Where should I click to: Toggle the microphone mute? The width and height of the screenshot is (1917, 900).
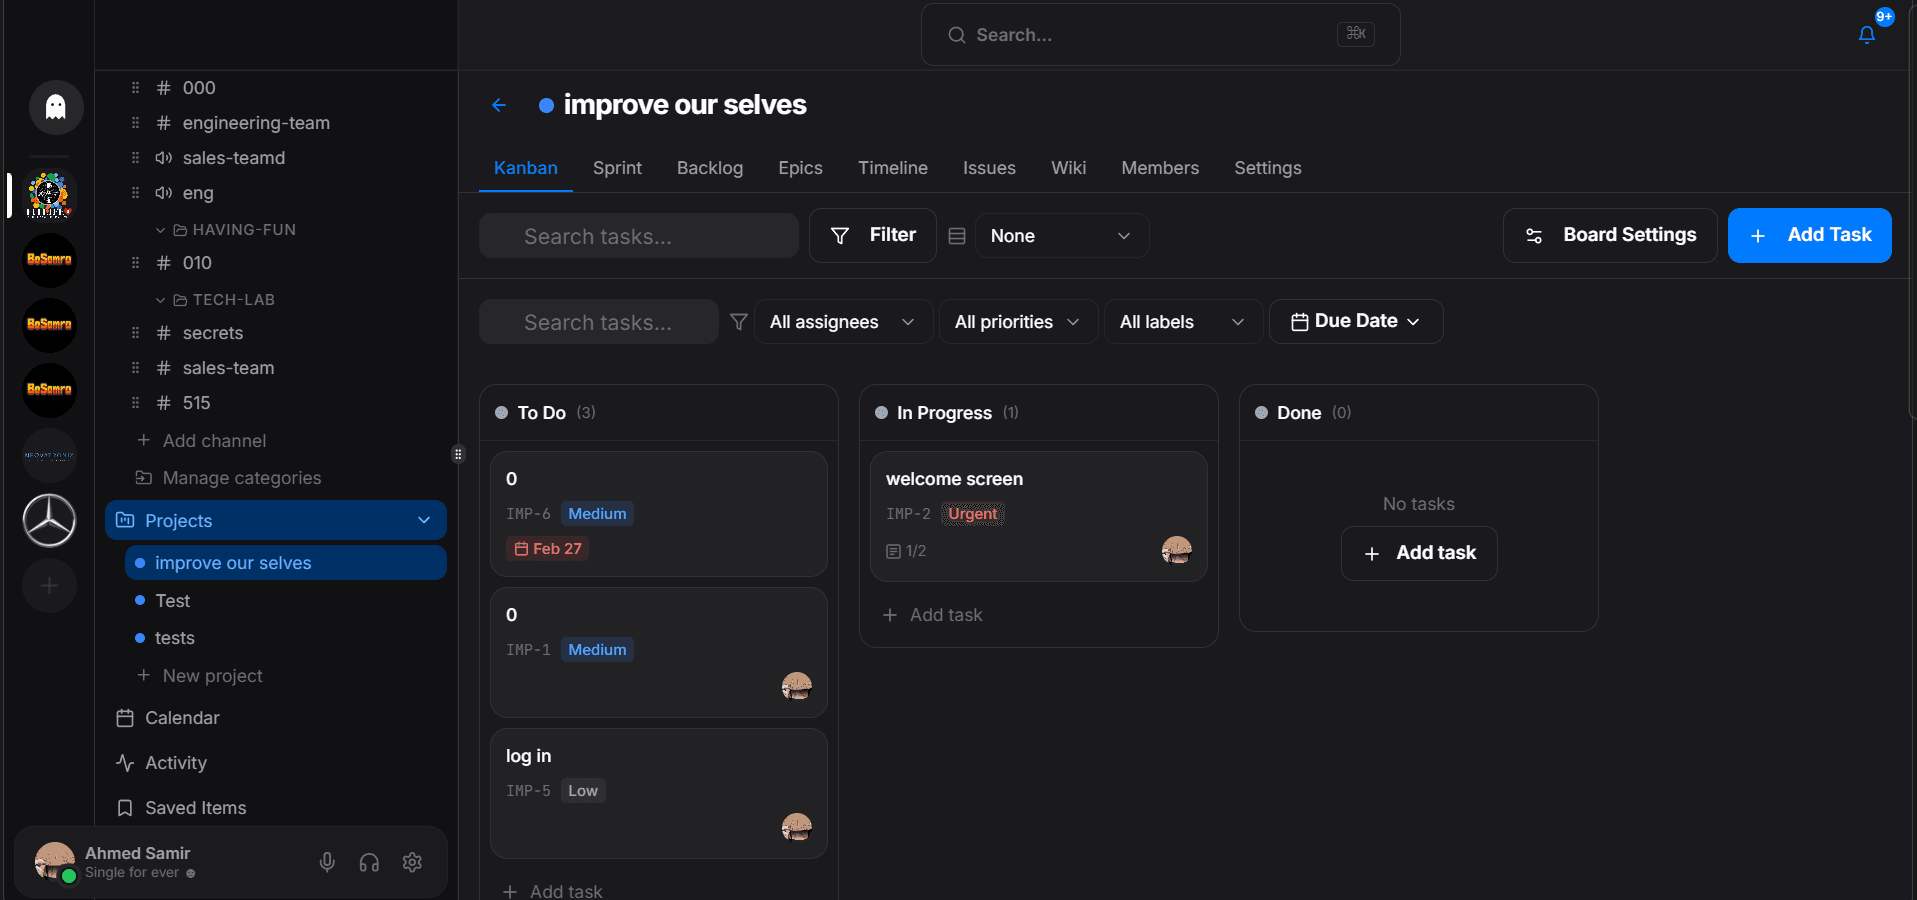click(327, 862)
